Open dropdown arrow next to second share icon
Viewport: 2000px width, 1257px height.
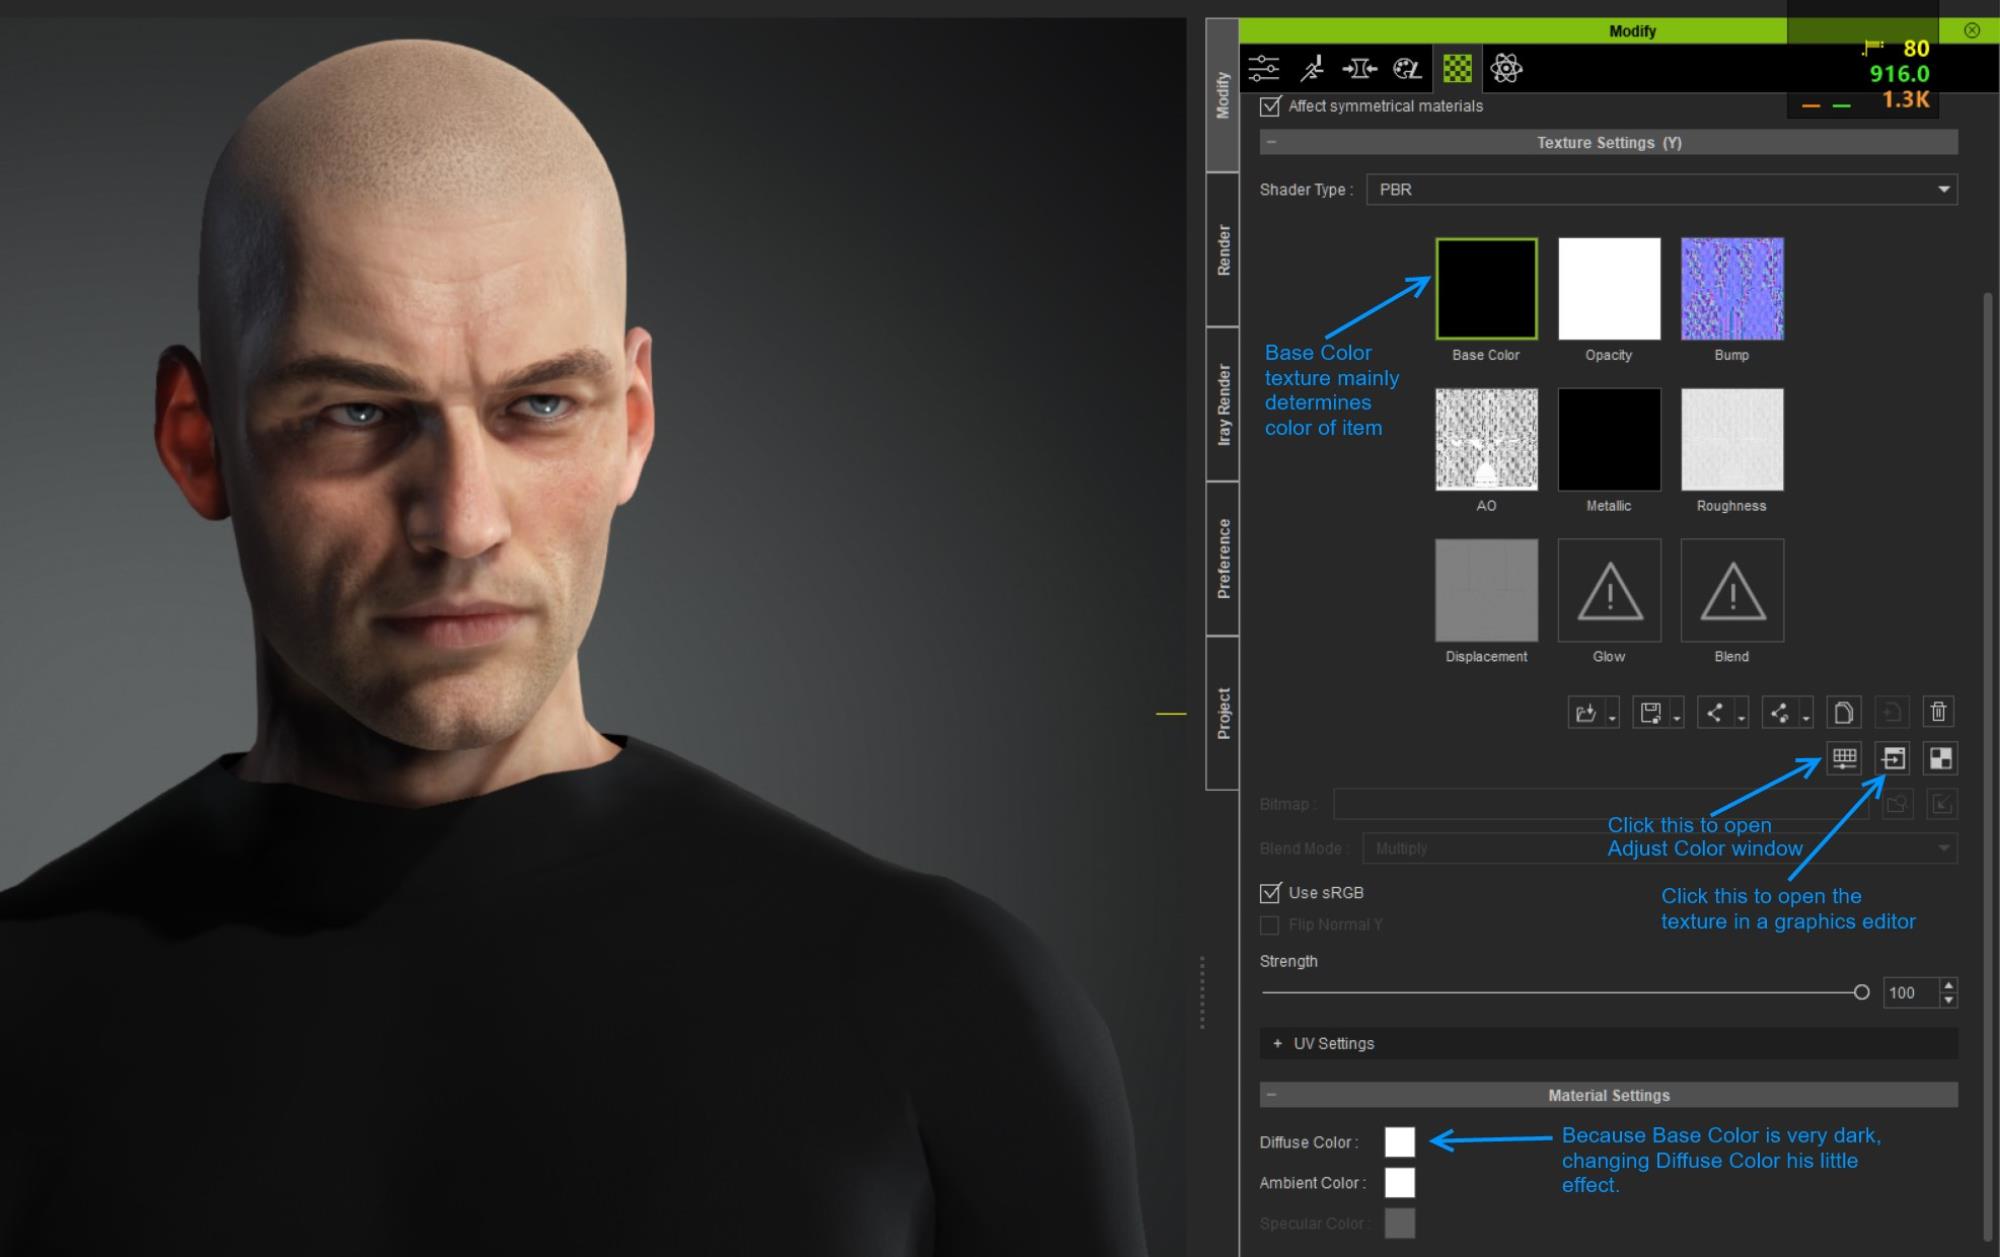pyautogui.click(x=1806, y=719)
